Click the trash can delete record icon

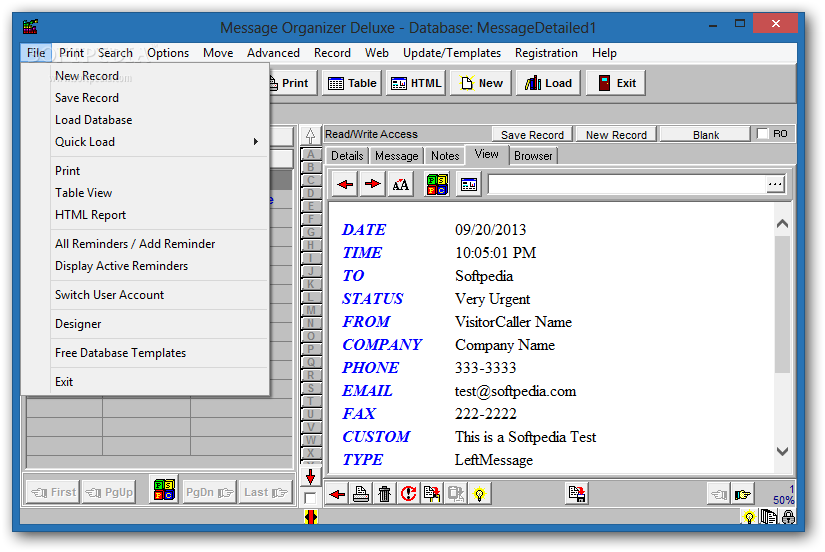pyautogui.click(x=385, y=494)
